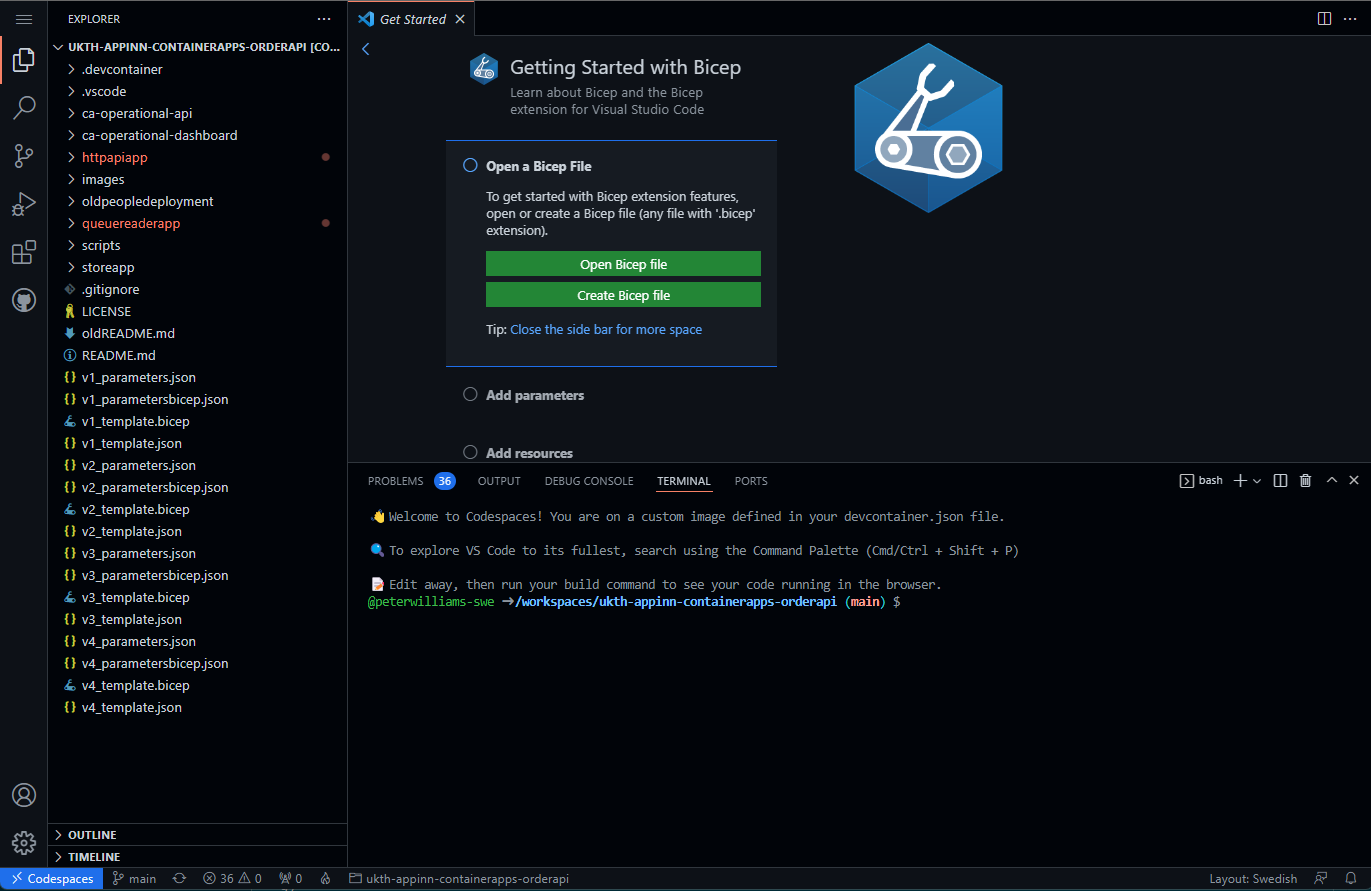The height and width of the screenshot is (891, 1371).
Task: Open the LICENSE file
Action: [x=198, y=311]
